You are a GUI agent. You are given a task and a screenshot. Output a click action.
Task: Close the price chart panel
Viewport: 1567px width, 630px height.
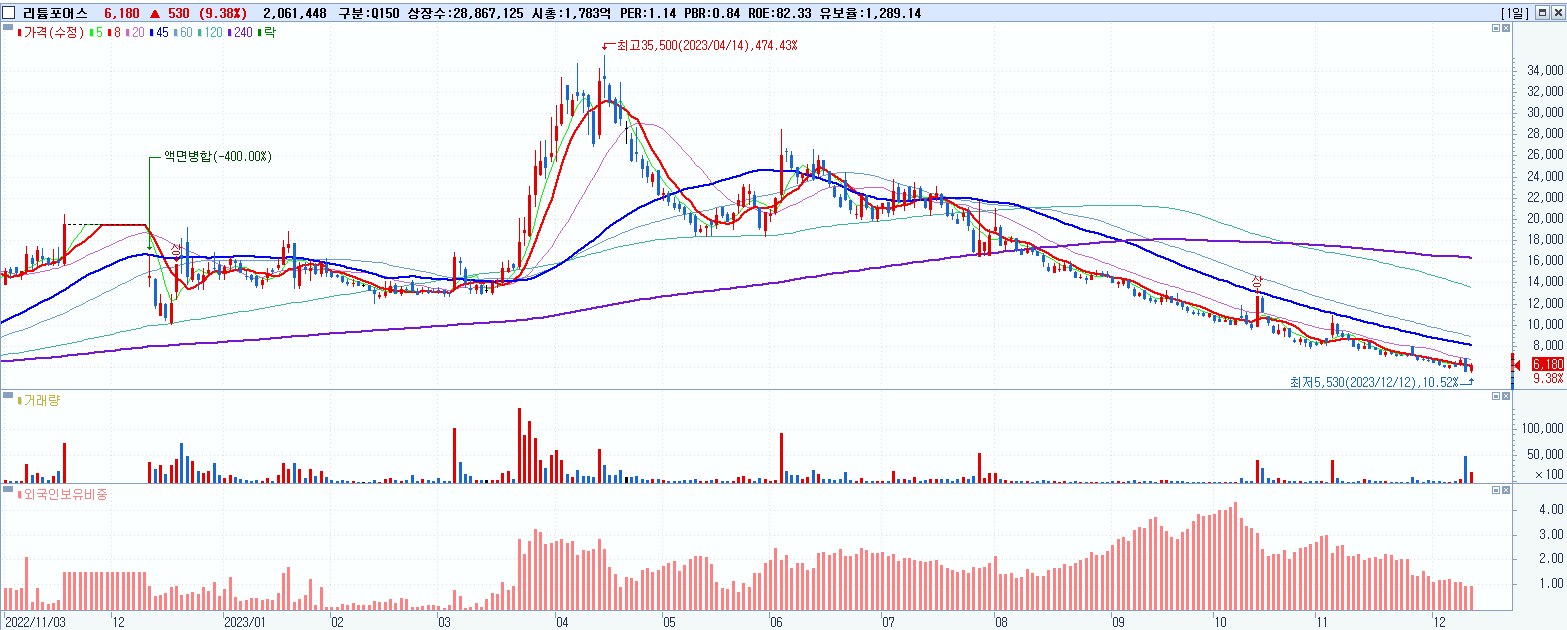tap(1506, 30)
